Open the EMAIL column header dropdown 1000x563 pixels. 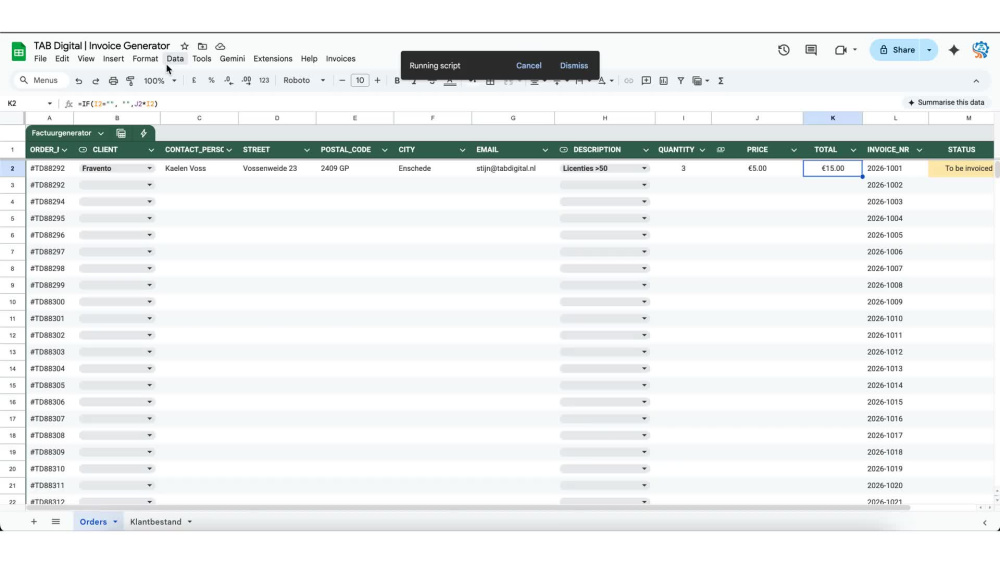(x=545, y=150)
